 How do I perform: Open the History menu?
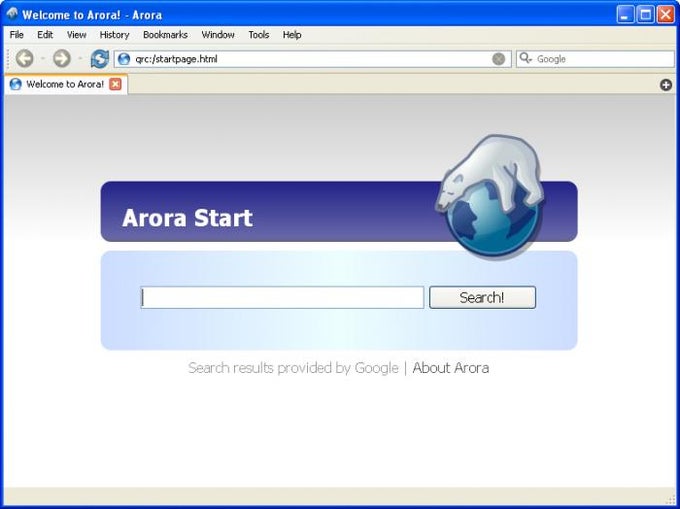tap(114, 35)
